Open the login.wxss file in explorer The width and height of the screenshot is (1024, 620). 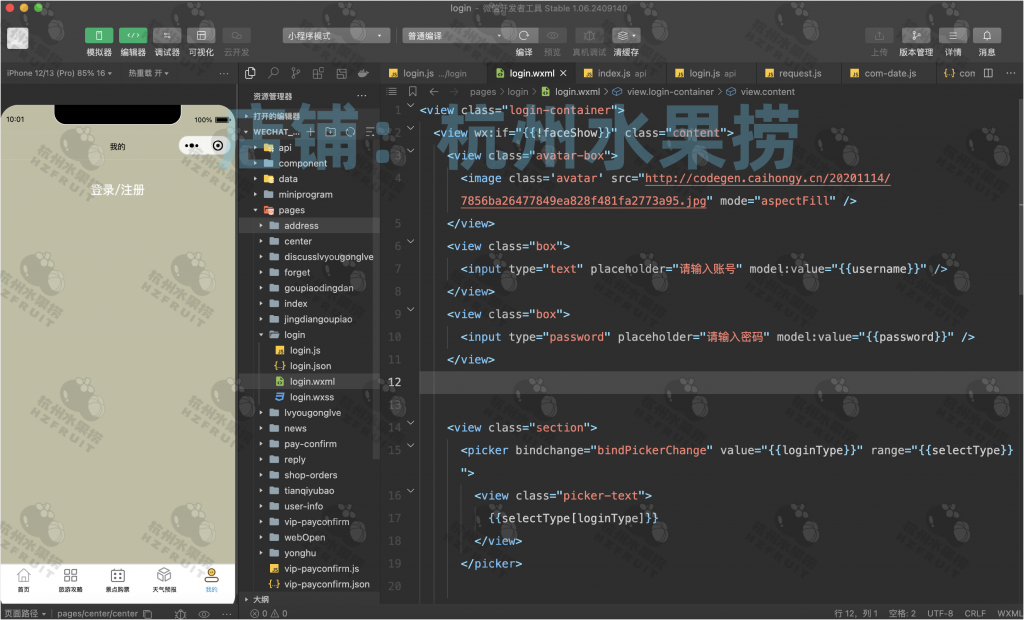311,397
